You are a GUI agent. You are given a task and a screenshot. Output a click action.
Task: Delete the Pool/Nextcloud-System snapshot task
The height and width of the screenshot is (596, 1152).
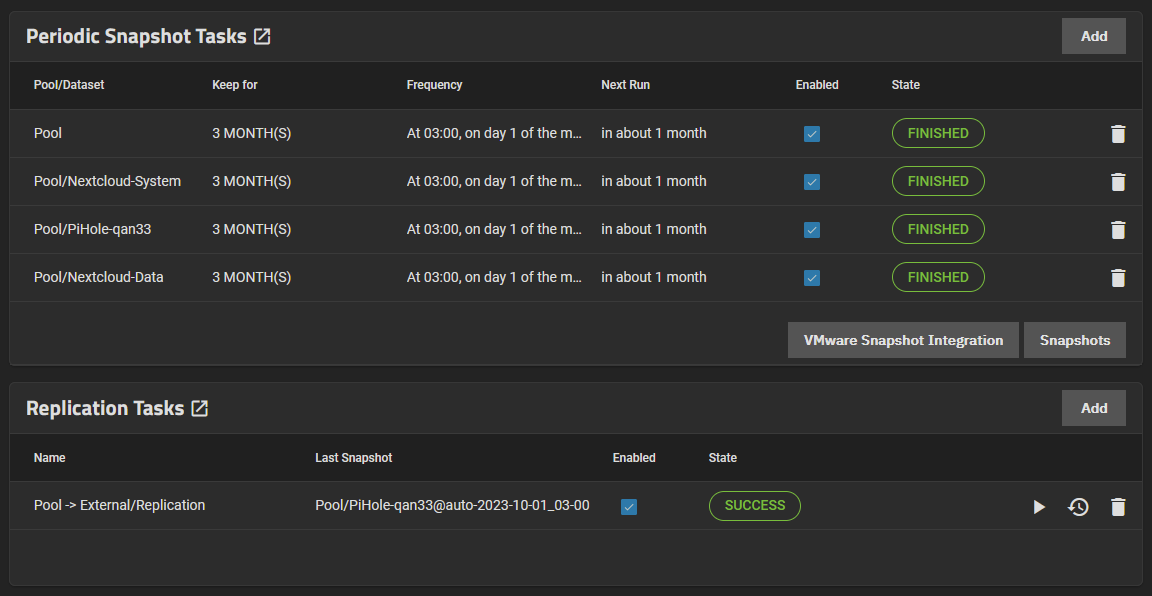[x=1117, y=182]
